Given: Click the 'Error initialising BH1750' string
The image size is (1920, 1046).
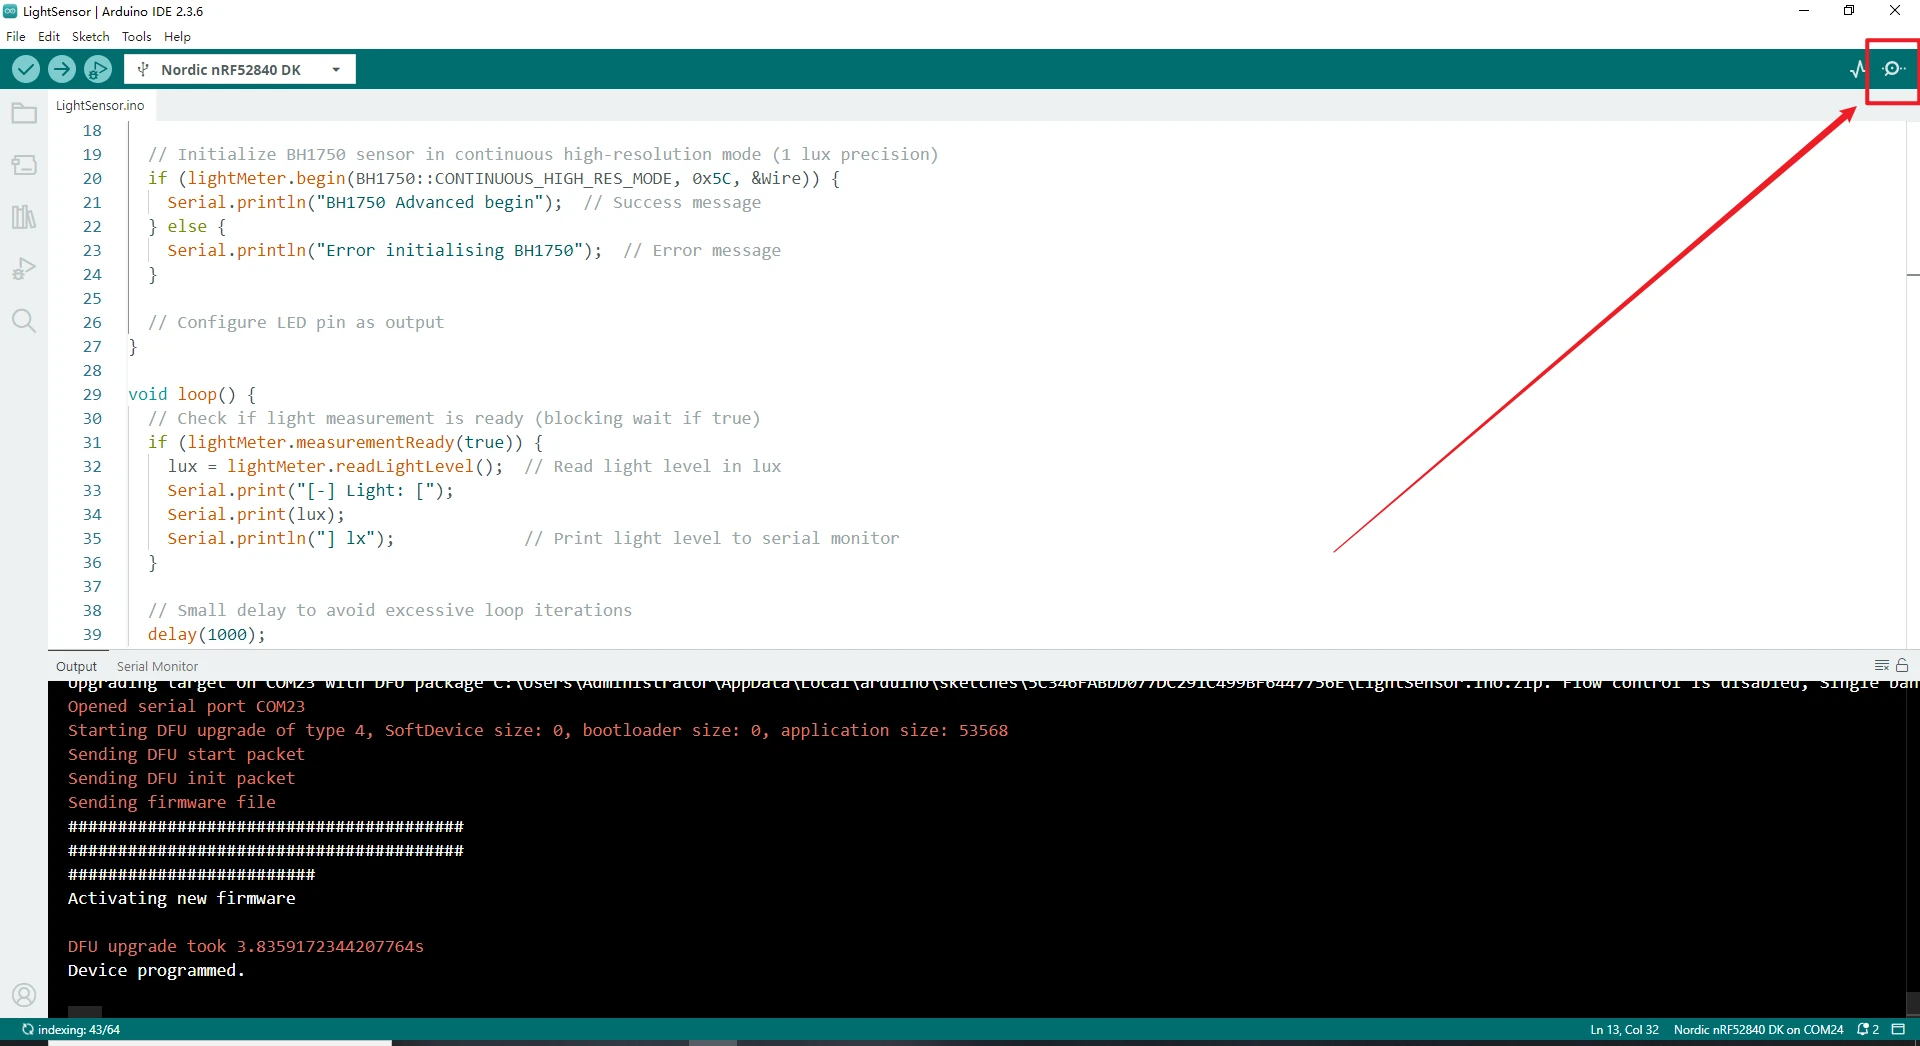Looking at the screenshot, I should tap(450, 250).
